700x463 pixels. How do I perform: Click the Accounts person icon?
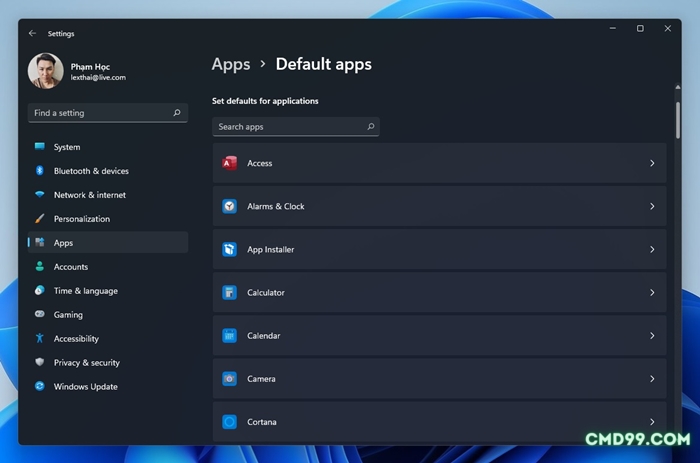[x=40, y=267]
